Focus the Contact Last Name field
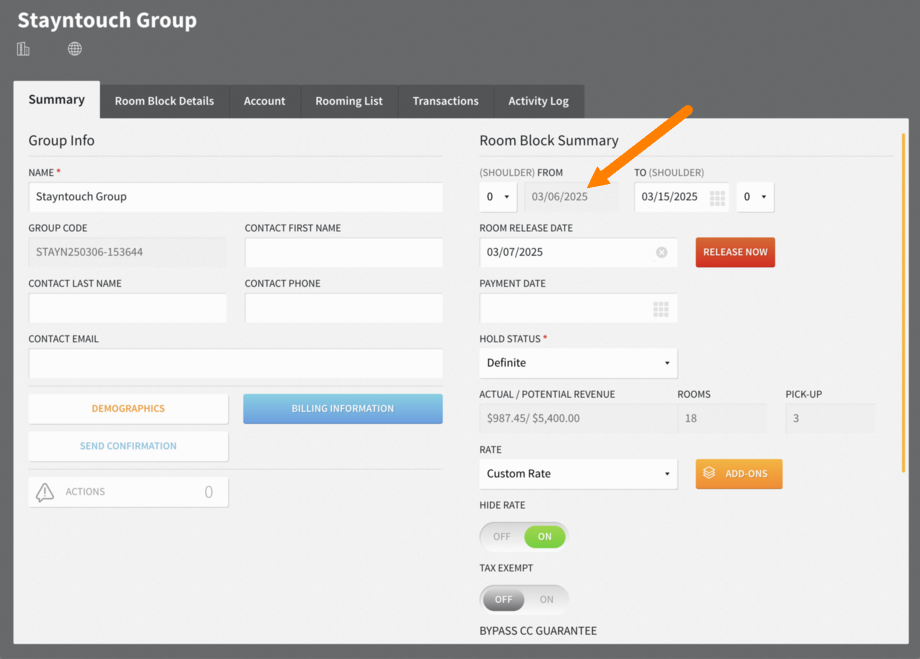 [x=127, y=308]
